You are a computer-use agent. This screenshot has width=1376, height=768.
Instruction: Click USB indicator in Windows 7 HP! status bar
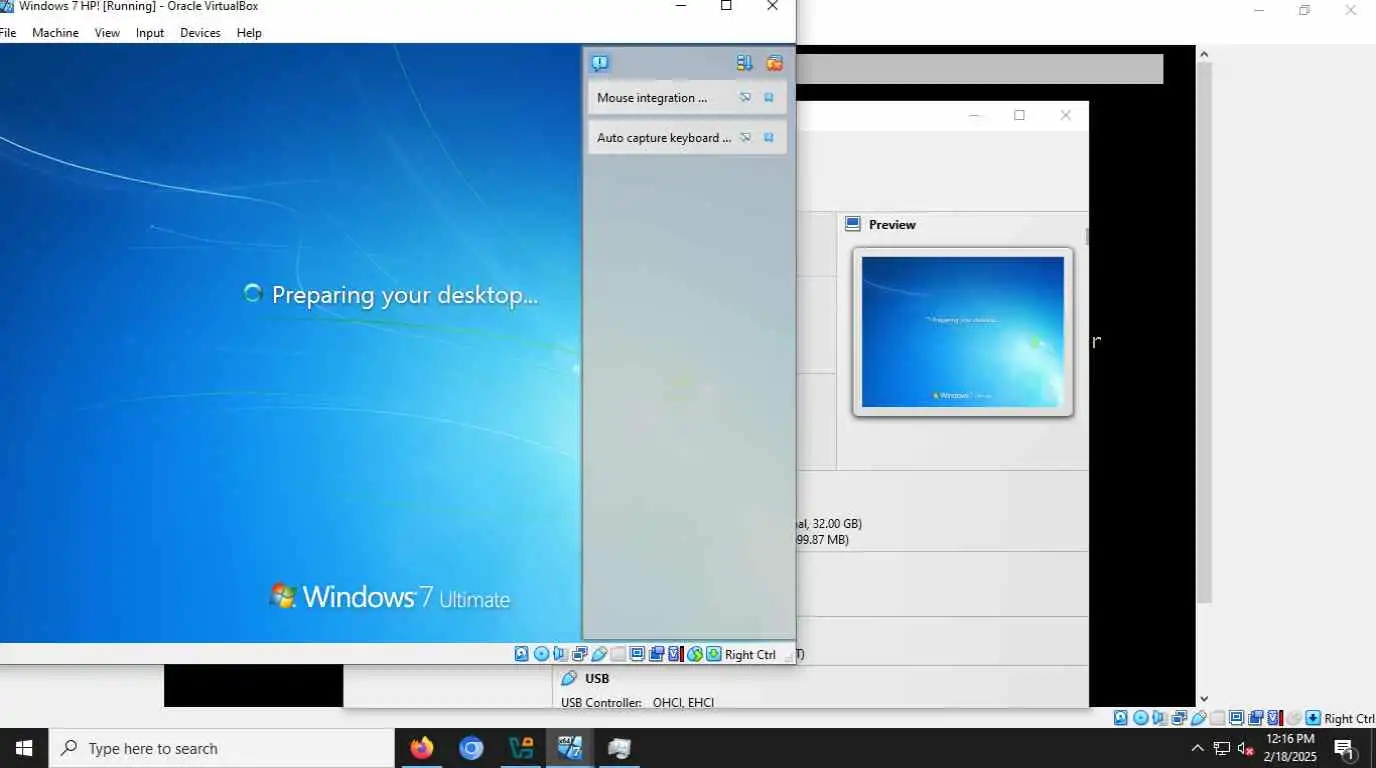click(x=599, y=654)
